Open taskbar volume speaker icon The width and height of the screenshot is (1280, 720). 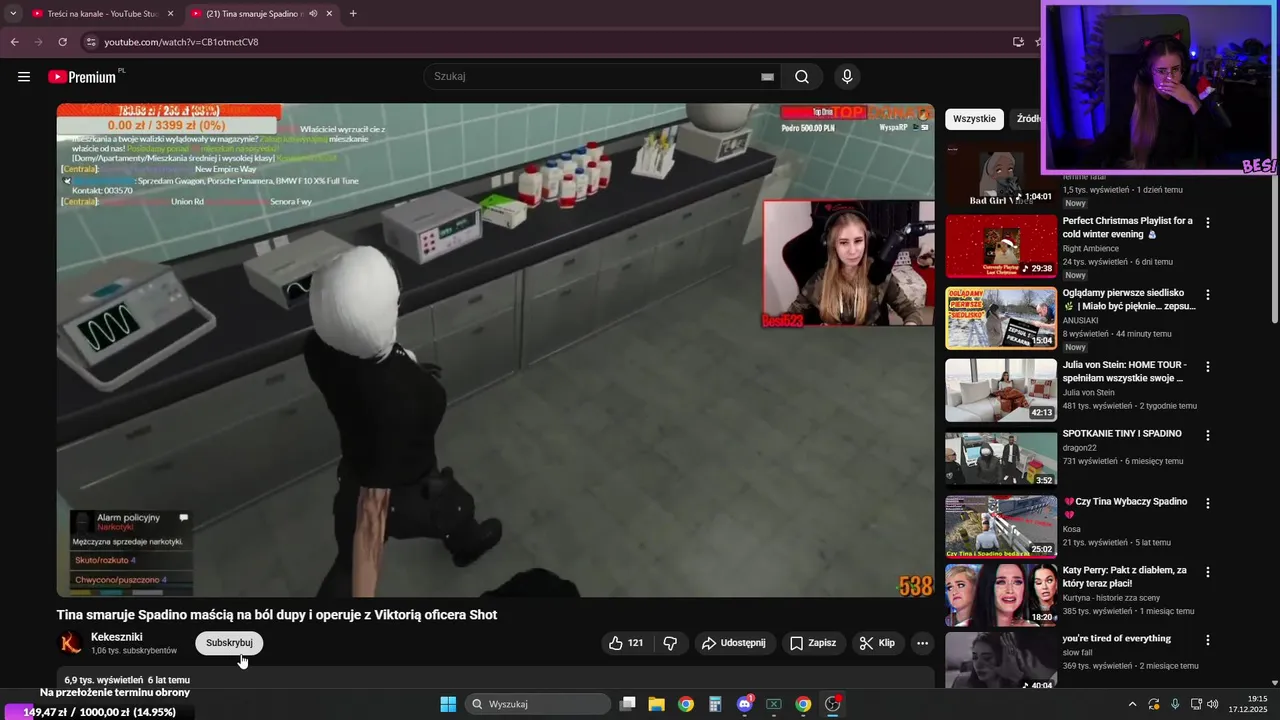[x=1213, y=704]
